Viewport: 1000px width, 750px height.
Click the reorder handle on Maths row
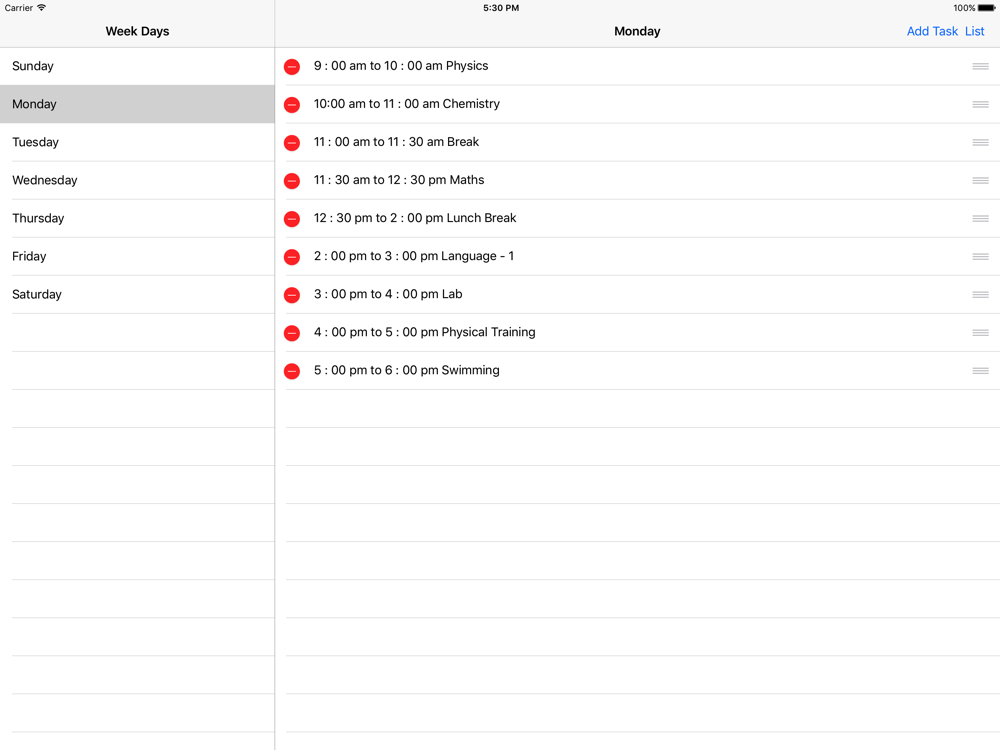(x=980, y=180)
